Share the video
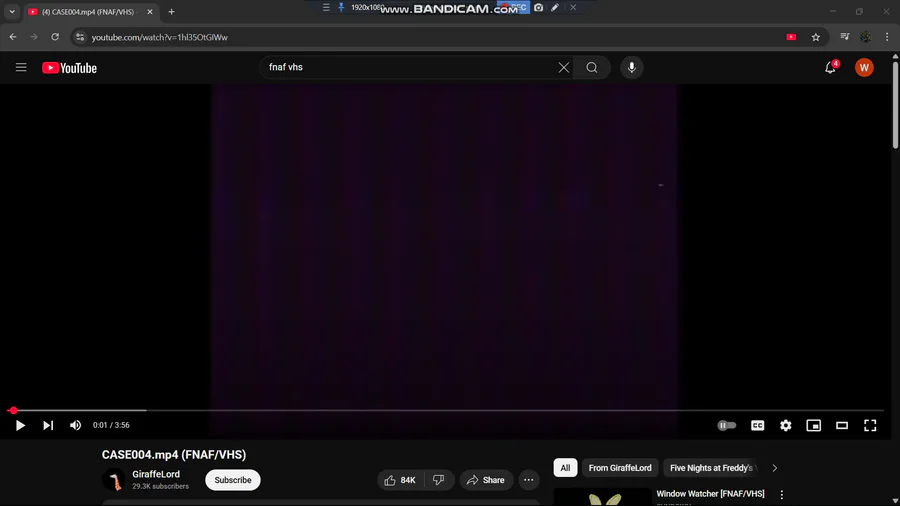This screenshot has width=900, height=506. pos(486,480)
